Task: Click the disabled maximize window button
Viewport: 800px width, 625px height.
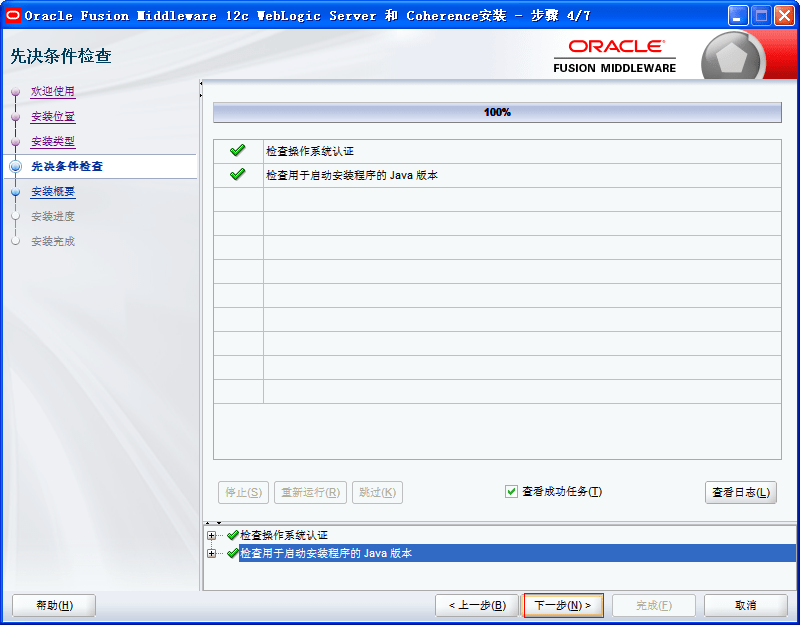Action: point(761,16)
